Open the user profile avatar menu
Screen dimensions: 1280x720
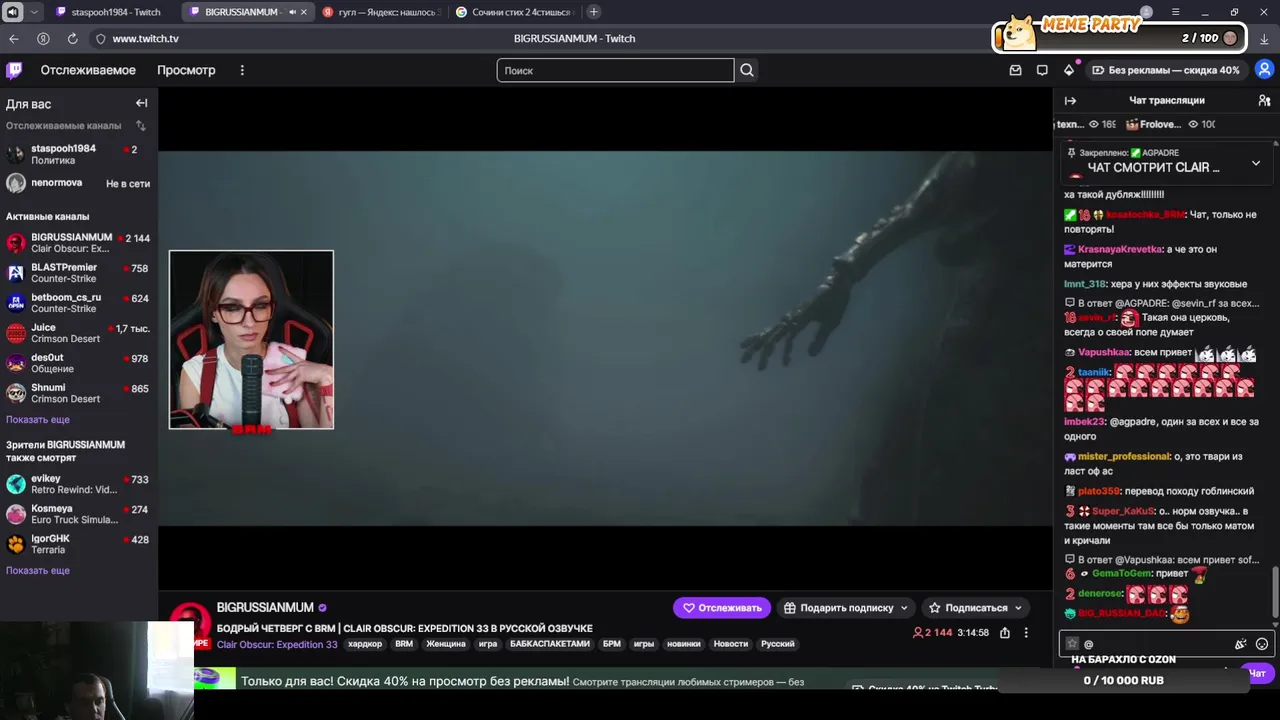(1264, 70)
